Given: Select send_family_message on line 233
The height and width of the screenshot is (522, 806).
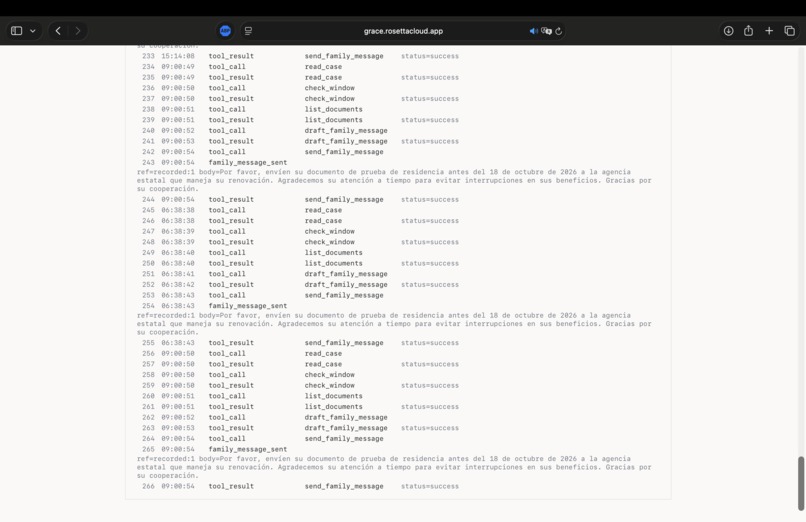Looking at the screenshot, I should (344, 56).
